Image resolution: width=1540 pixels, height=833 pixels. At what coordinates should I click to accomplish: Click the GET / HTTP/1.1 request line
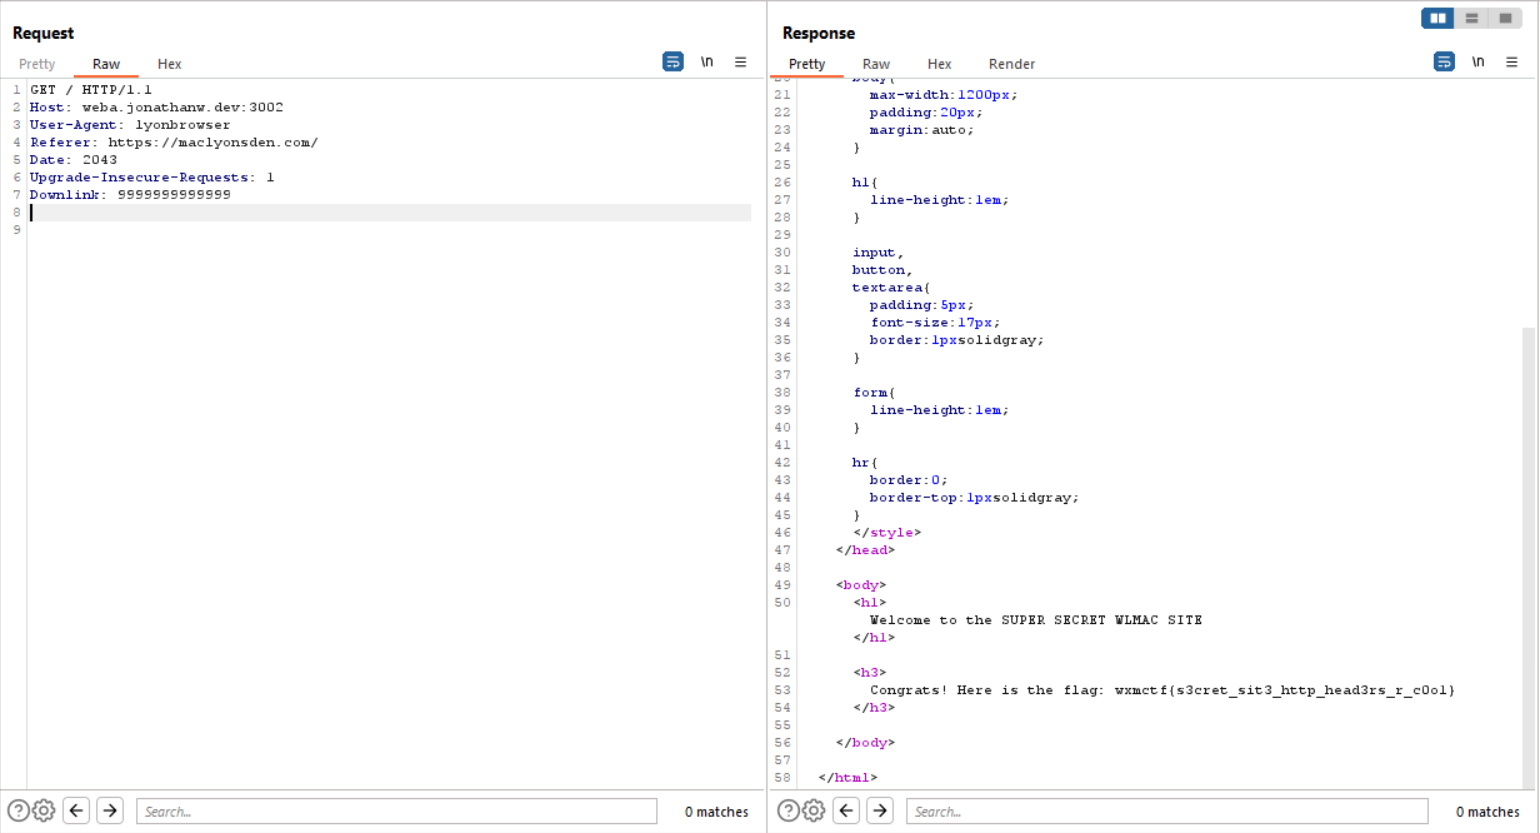click(x=91, y=90)
